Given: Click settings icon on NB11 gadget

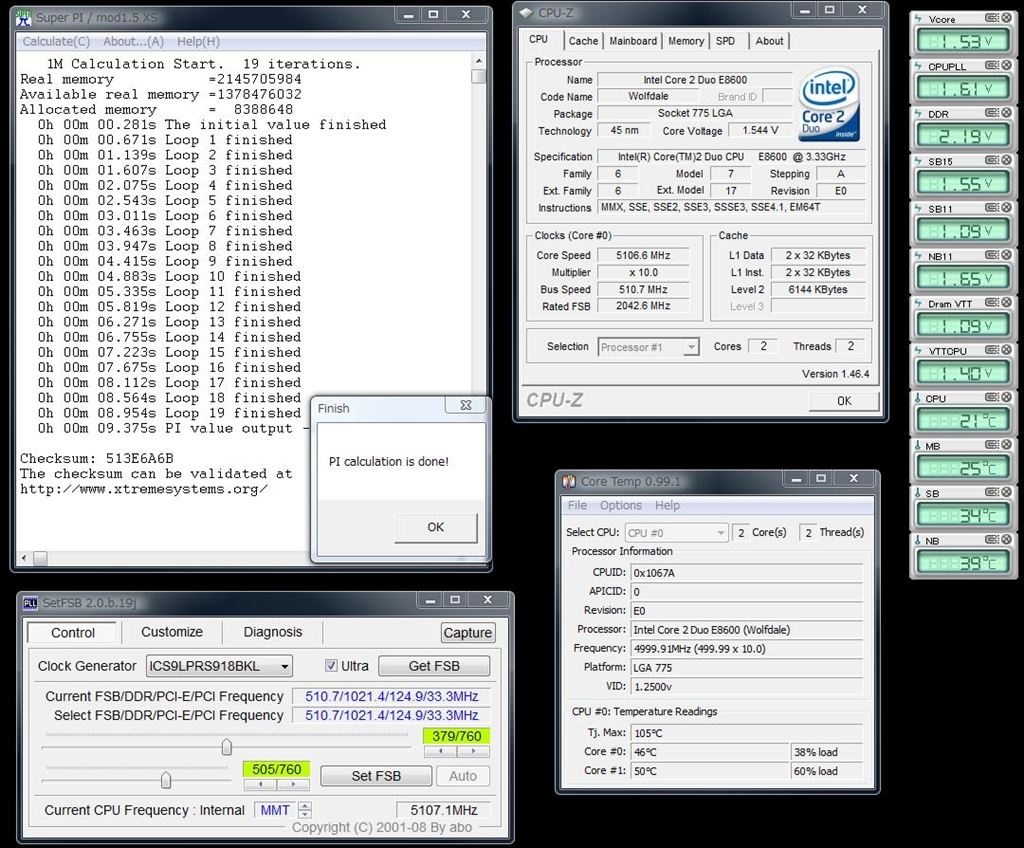Looking at the screenshot, I should tap(991, 256).
